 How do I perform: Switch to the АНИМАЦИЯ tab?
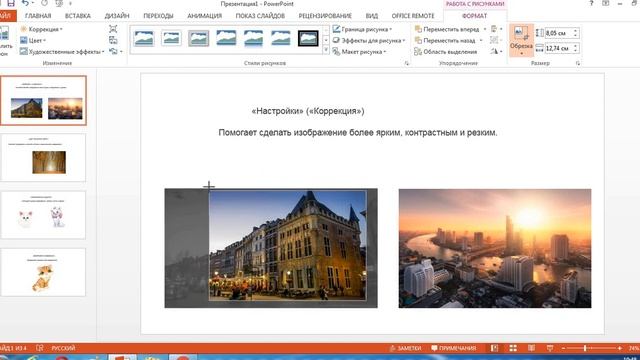pyautogui.click(x=204, y=16)
